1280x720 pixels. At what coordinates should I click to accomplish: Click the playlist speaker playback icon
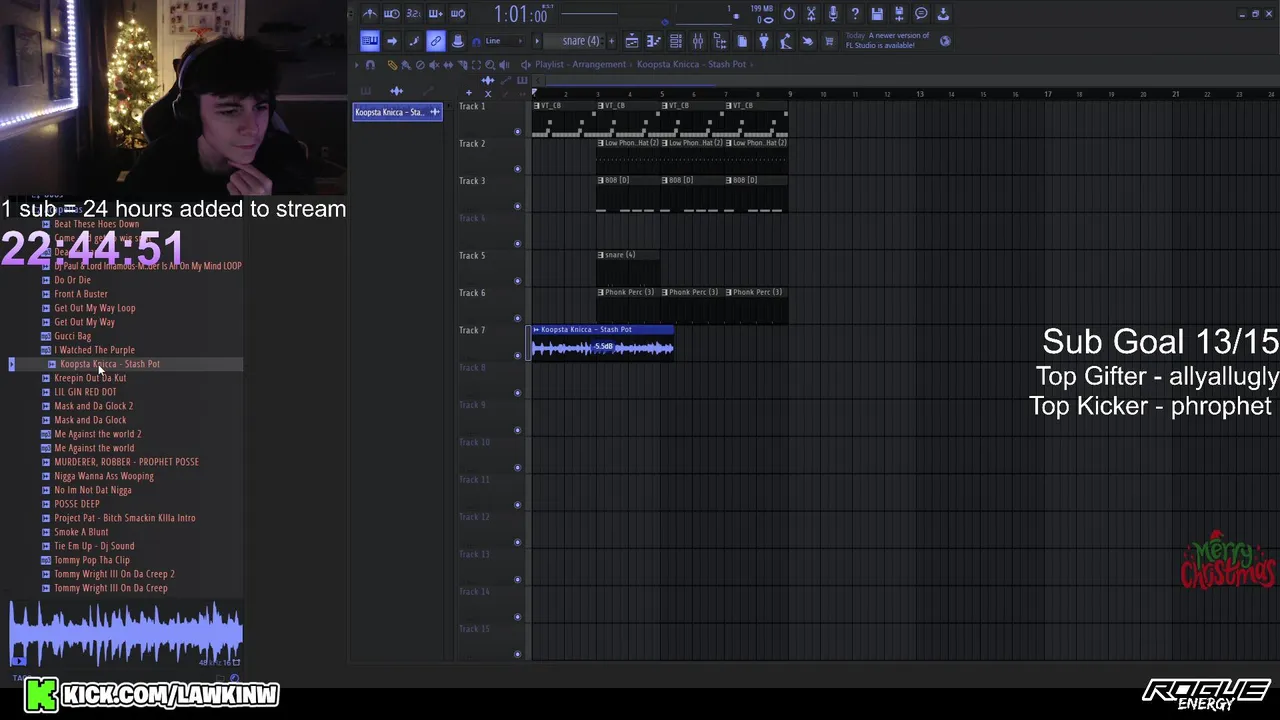pos(503,64)
